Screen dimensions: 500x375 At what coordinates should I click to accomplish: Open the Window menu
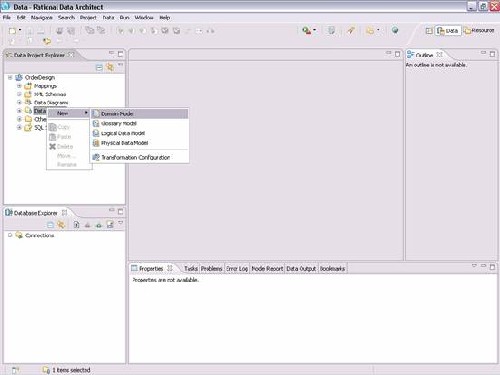click(x=144, y=17)
